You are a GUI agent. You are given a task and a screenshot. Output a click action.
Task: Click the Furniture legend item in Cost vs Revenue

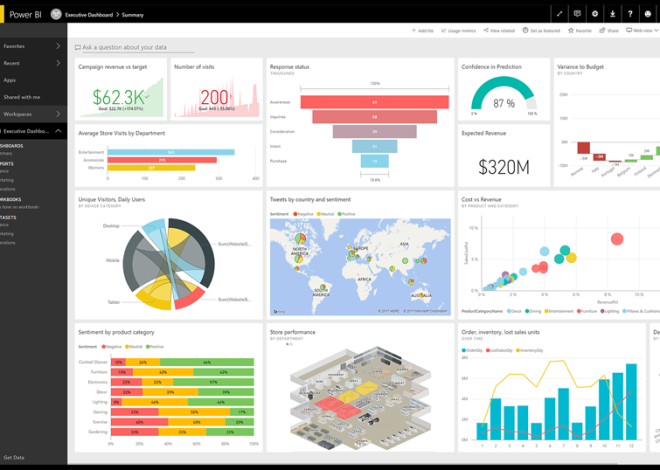point(587,311)
